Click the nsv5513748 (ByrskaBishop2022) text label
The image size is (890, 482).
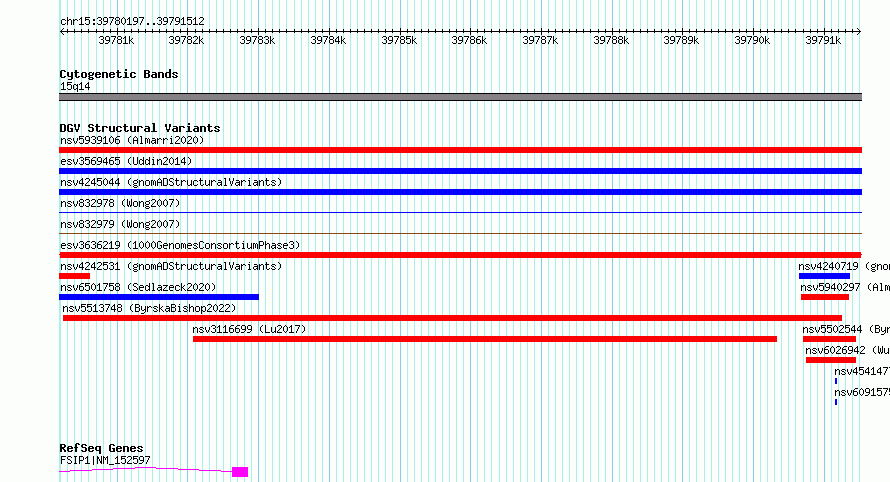tap(149, 308)
